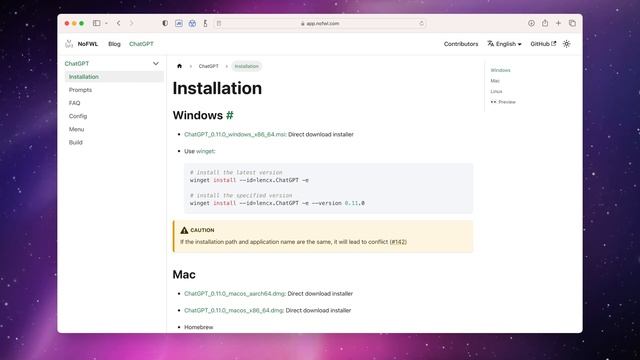Click the home breadcrumb icon
This screenshot has width=640, height=360.
pos(179,66)
